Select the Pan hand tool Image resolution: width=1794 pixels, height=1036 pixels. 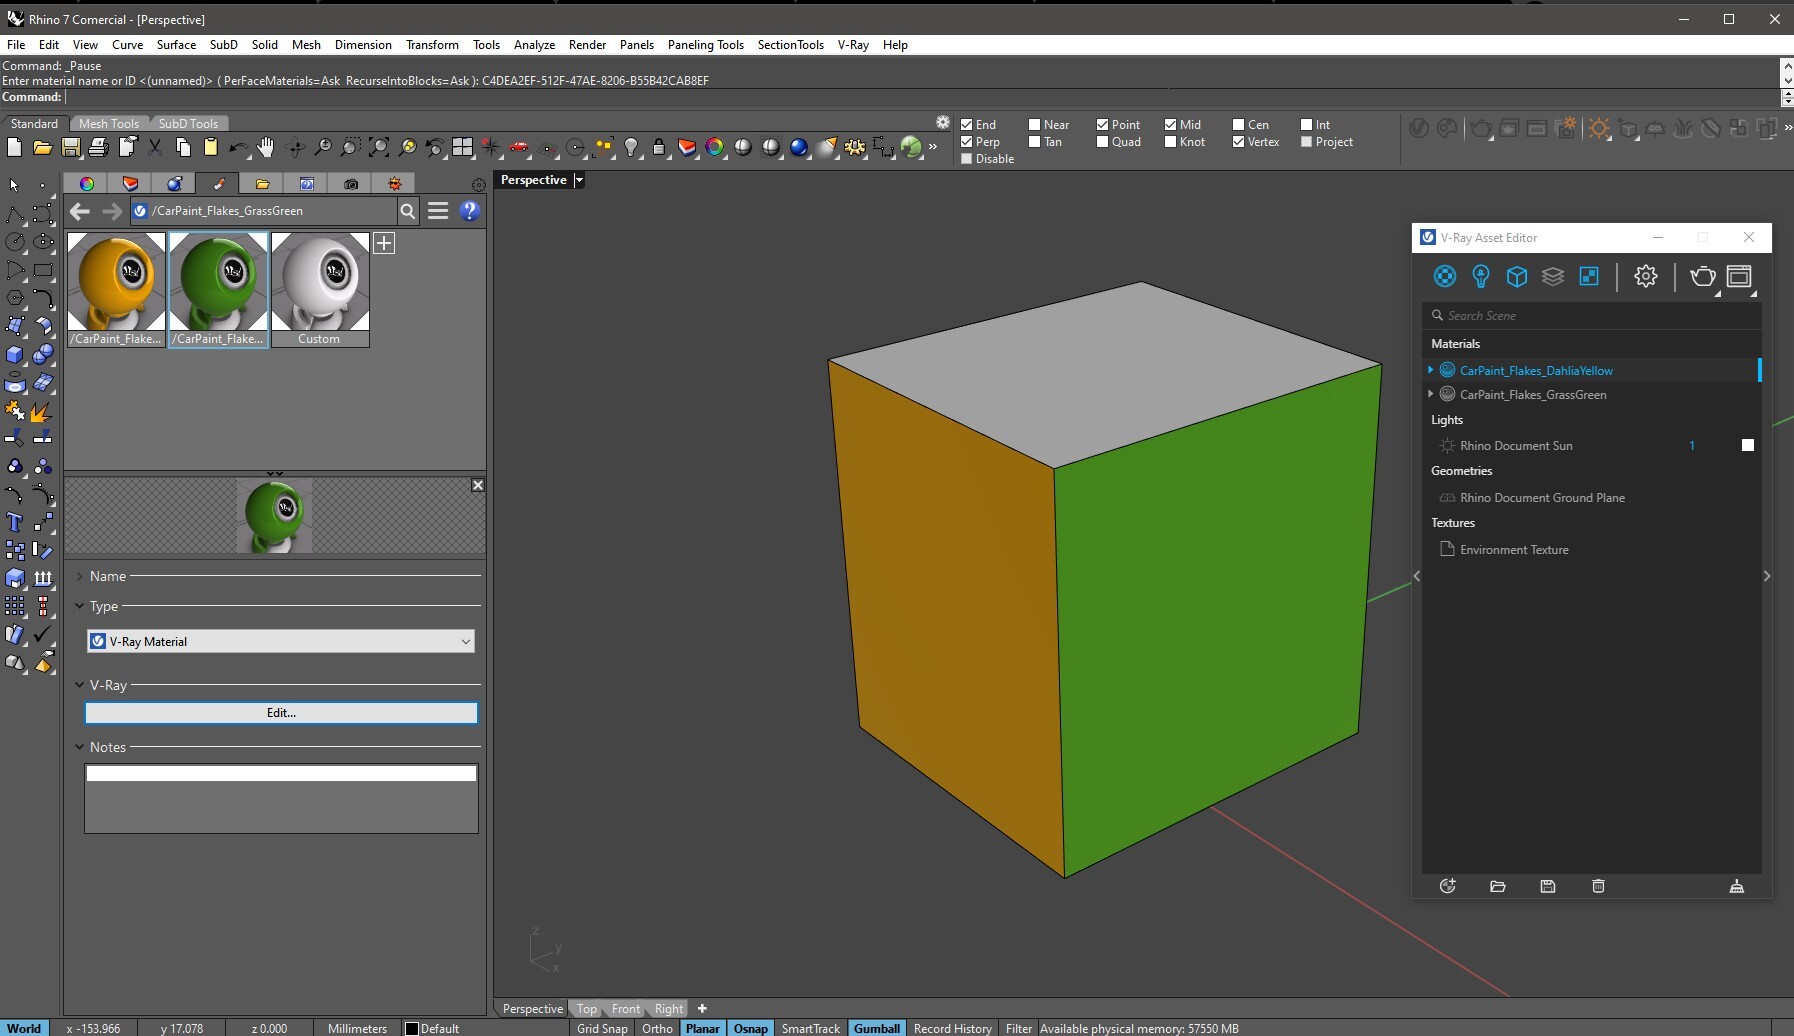[265, 147]
